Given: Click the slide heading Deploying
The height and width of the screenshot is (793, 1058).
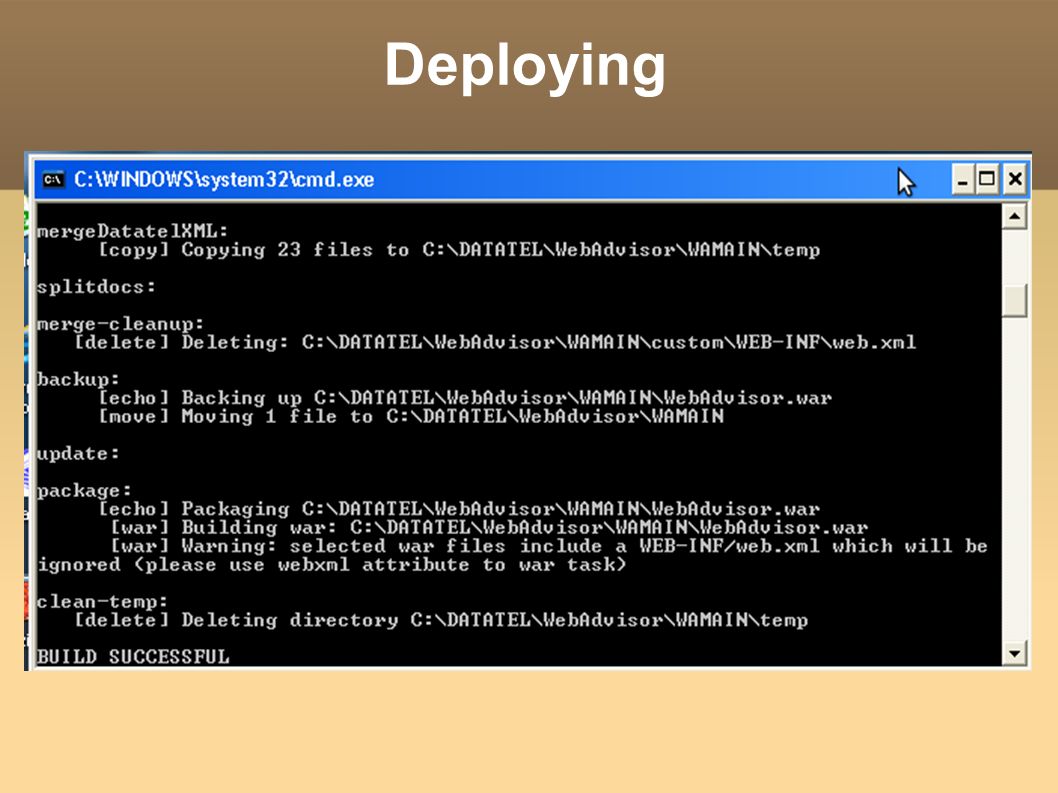Looking at the screenshot, I should click(x=525, y=65).
